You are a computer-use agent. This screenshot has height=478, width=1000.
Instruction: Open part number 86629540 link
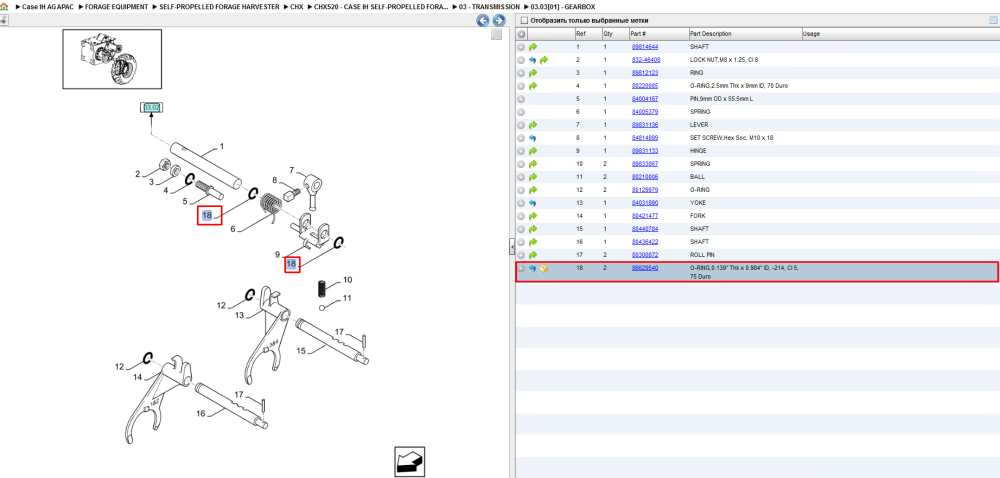coord(644,268)
